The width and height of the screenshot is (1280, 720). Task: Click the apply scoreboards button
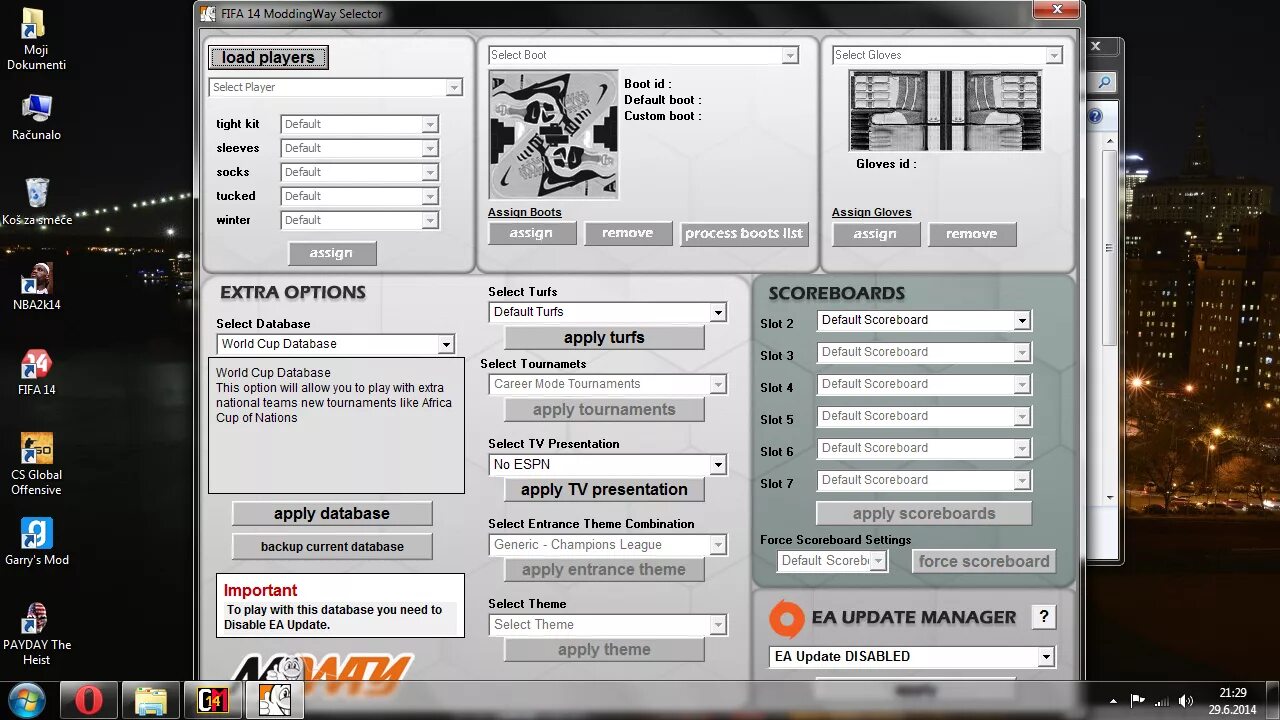pyautogui.click(x=924, y=513)
